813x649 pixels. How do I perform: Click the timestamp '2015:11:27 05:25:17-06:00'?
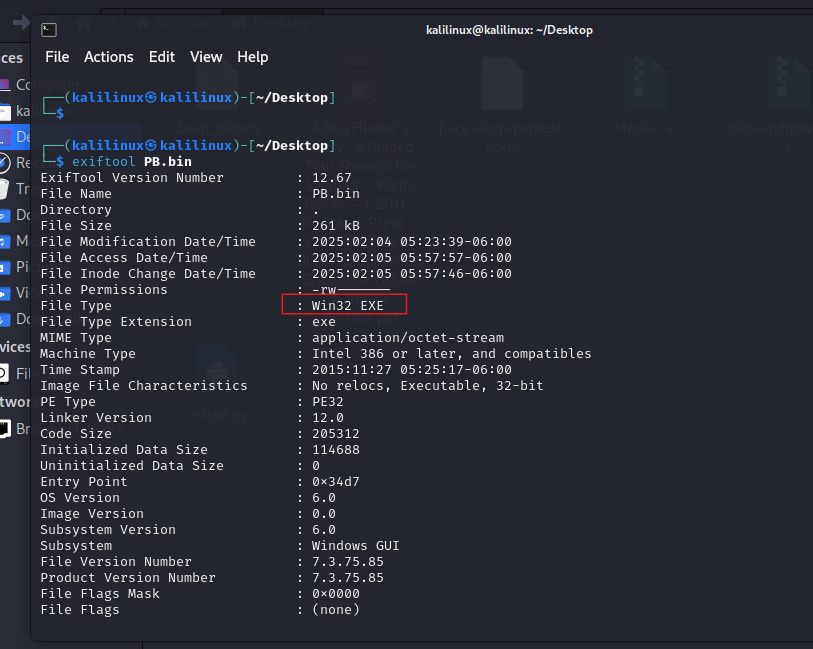(x=412, y=370)
